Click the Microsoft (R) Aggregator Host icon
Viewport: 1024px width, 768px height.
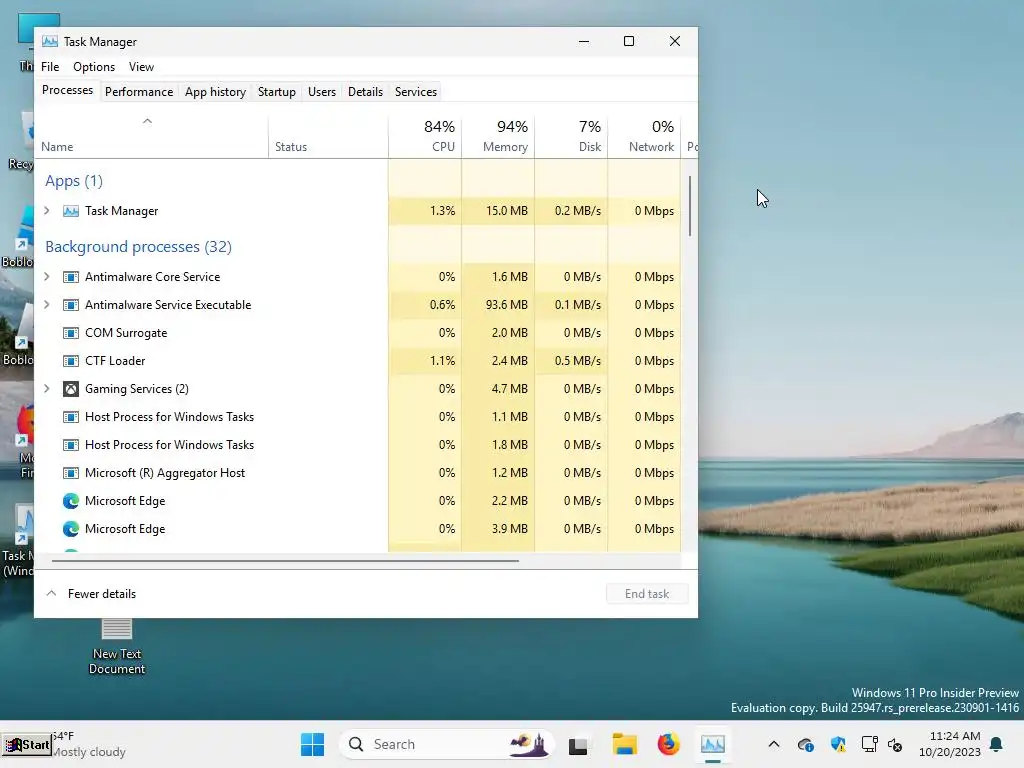(x=71, y=473)
